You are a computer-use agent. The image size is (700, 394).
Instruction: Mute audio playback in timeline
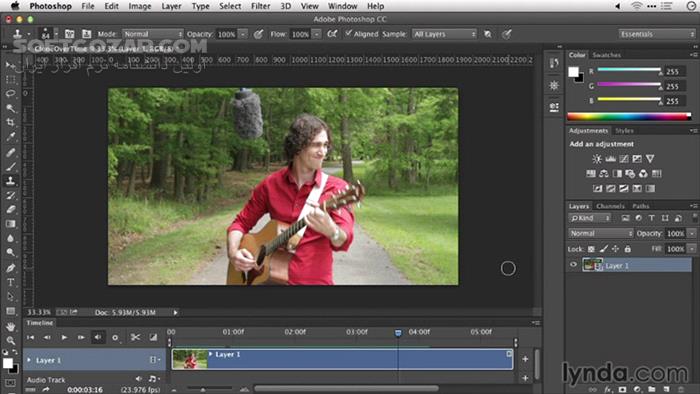point(98,337)
